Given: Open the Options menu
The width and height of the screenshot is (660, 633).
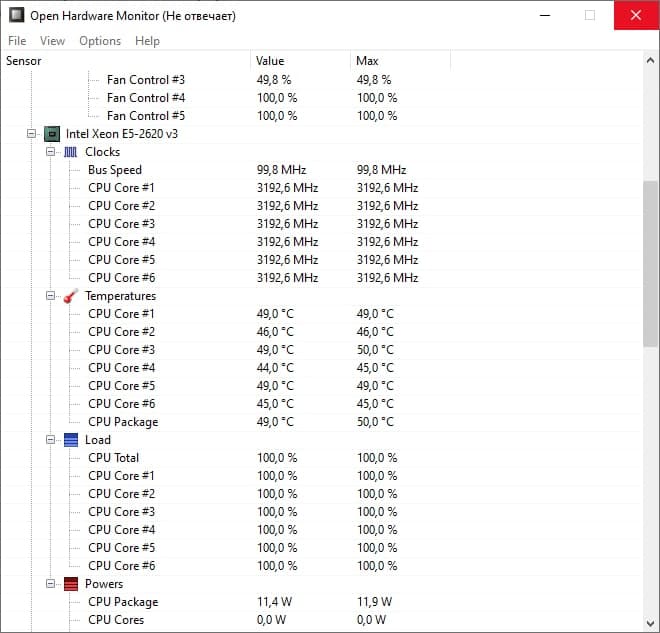Looking at the screenshot, I should (100, 41).
